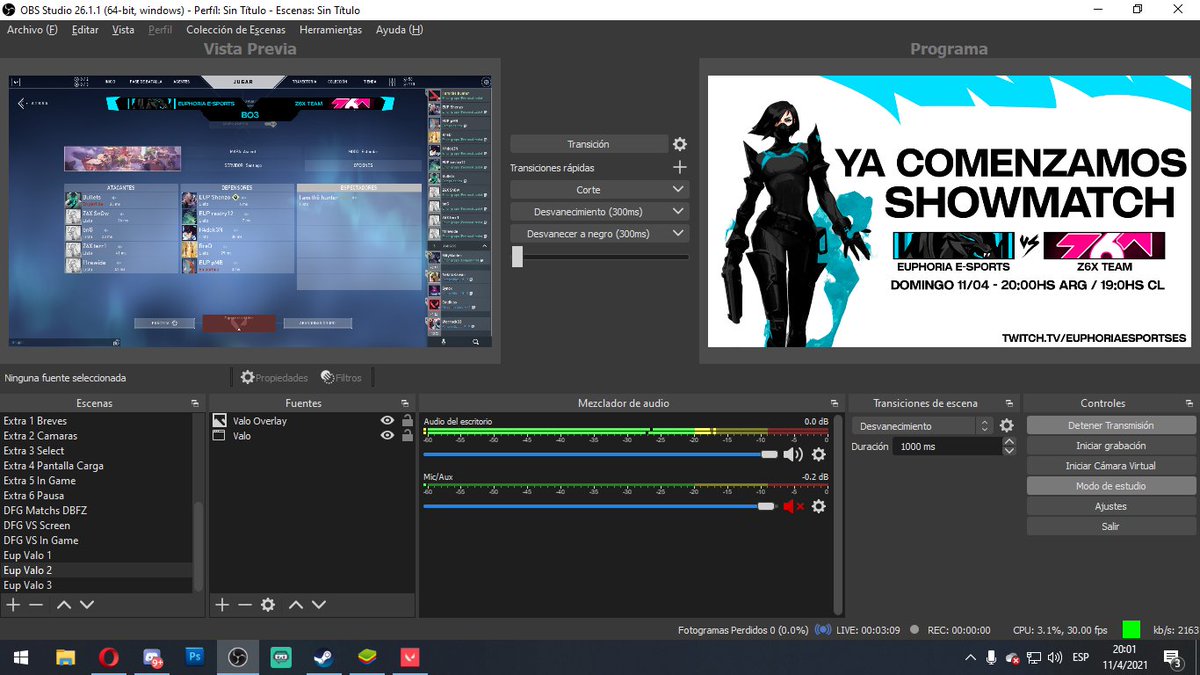Click the studio mode transition T-bar slider
Viewport: 1200px width, 675px height.
pos(600,257)
